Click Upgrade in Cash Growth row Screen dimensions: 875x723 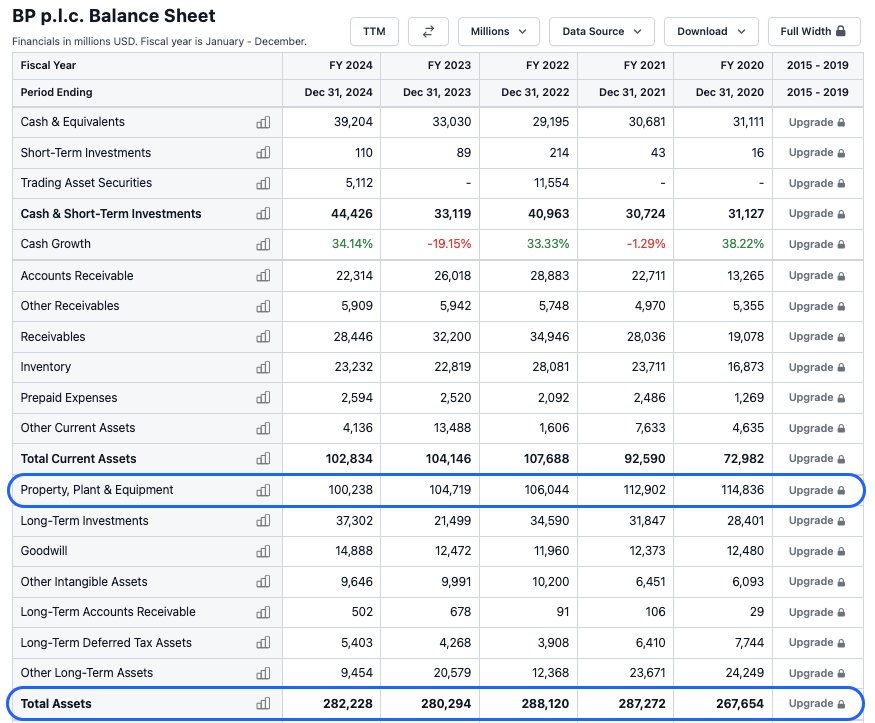pyautogui.click(x=817, y=244)
